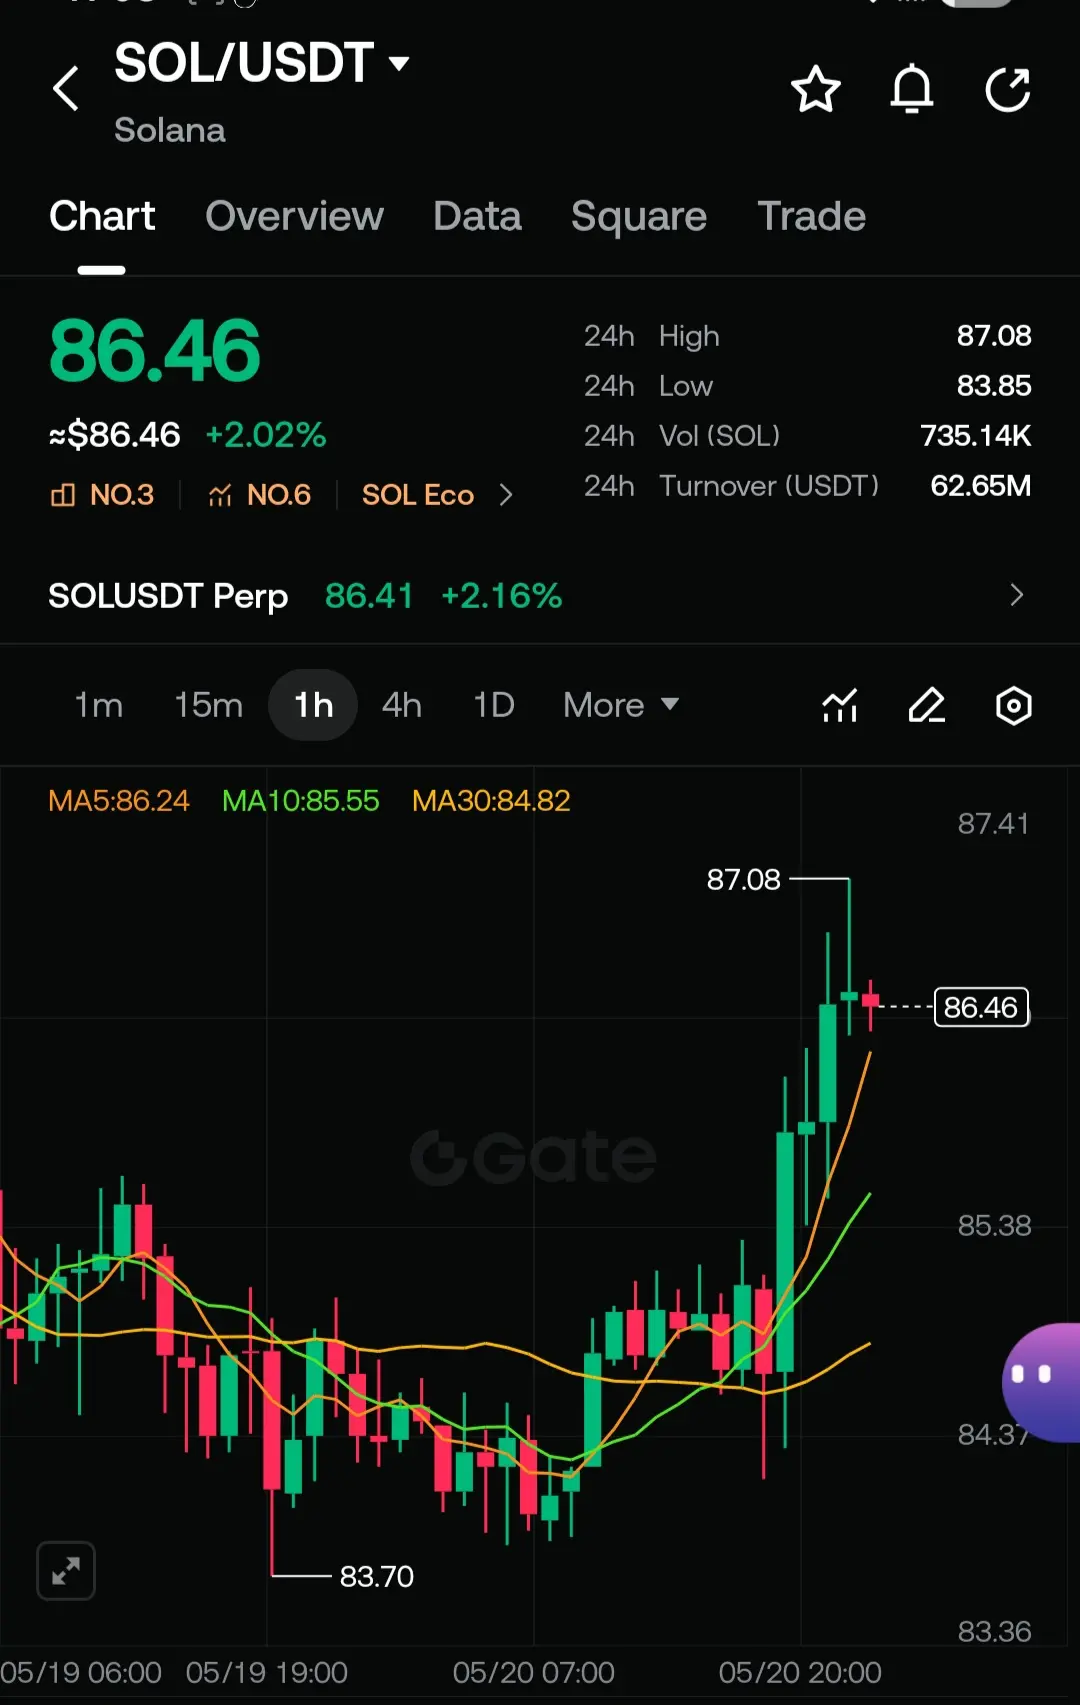
Task: Expand chart to fullscreen
Action: (x=66, y=1571)
